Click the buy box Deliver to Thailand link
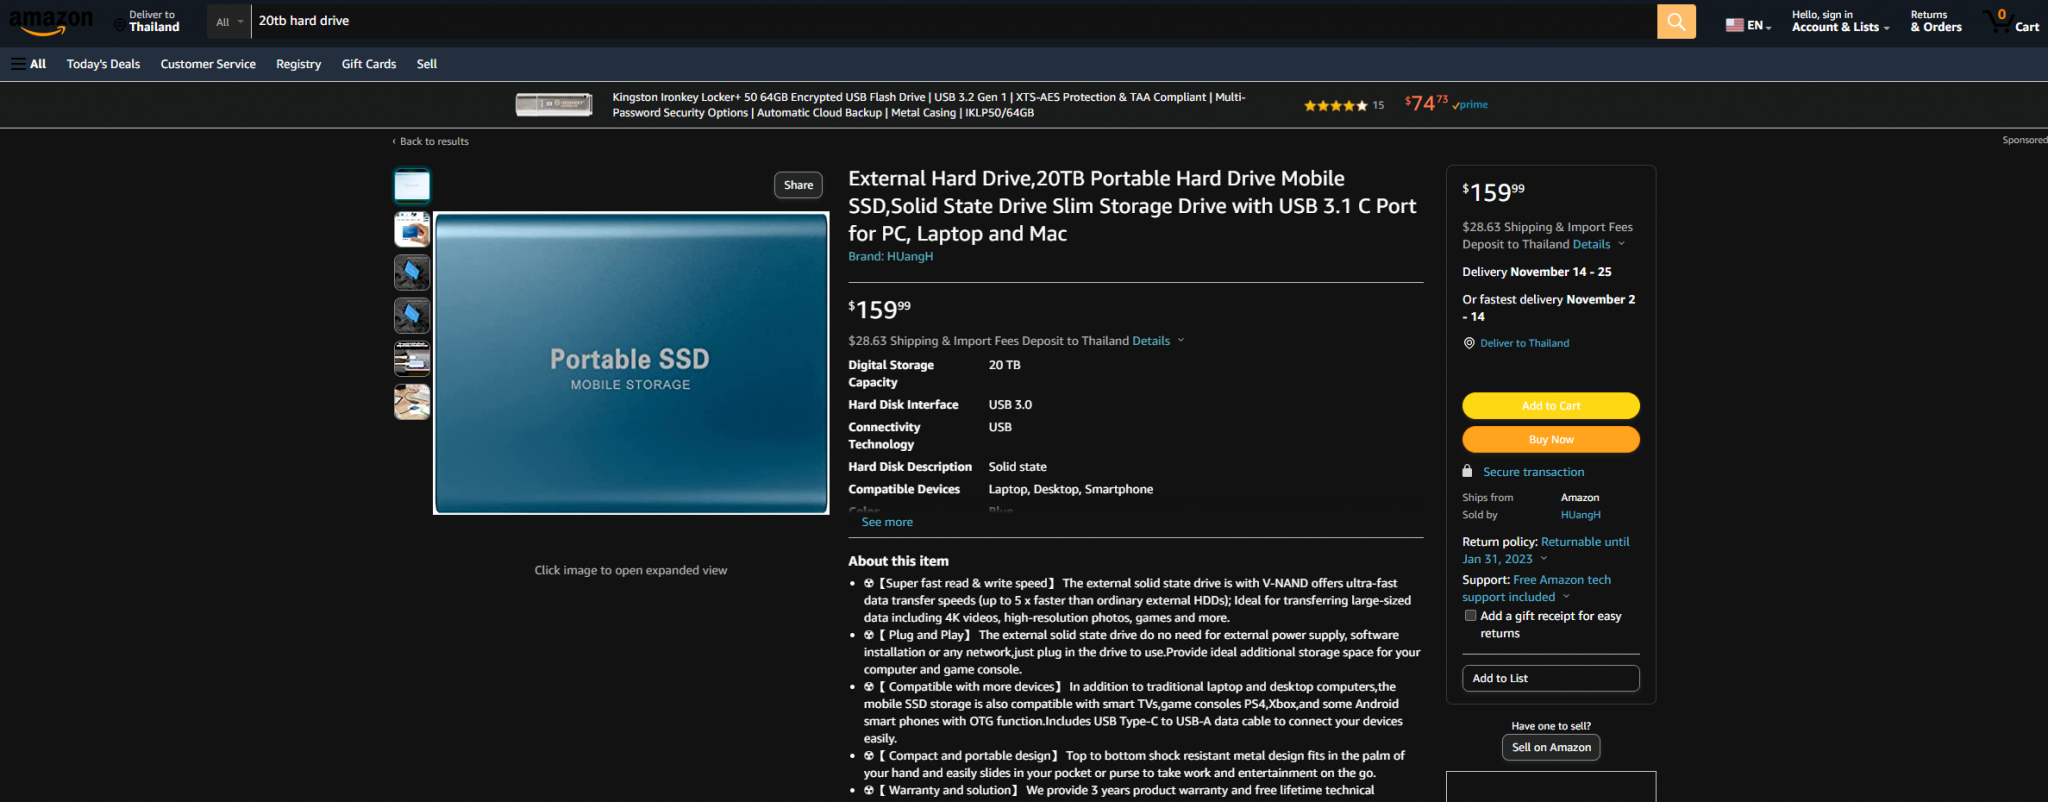Image resolution: width=2048 pixels, height=802 pixels. click(1525, 343)
